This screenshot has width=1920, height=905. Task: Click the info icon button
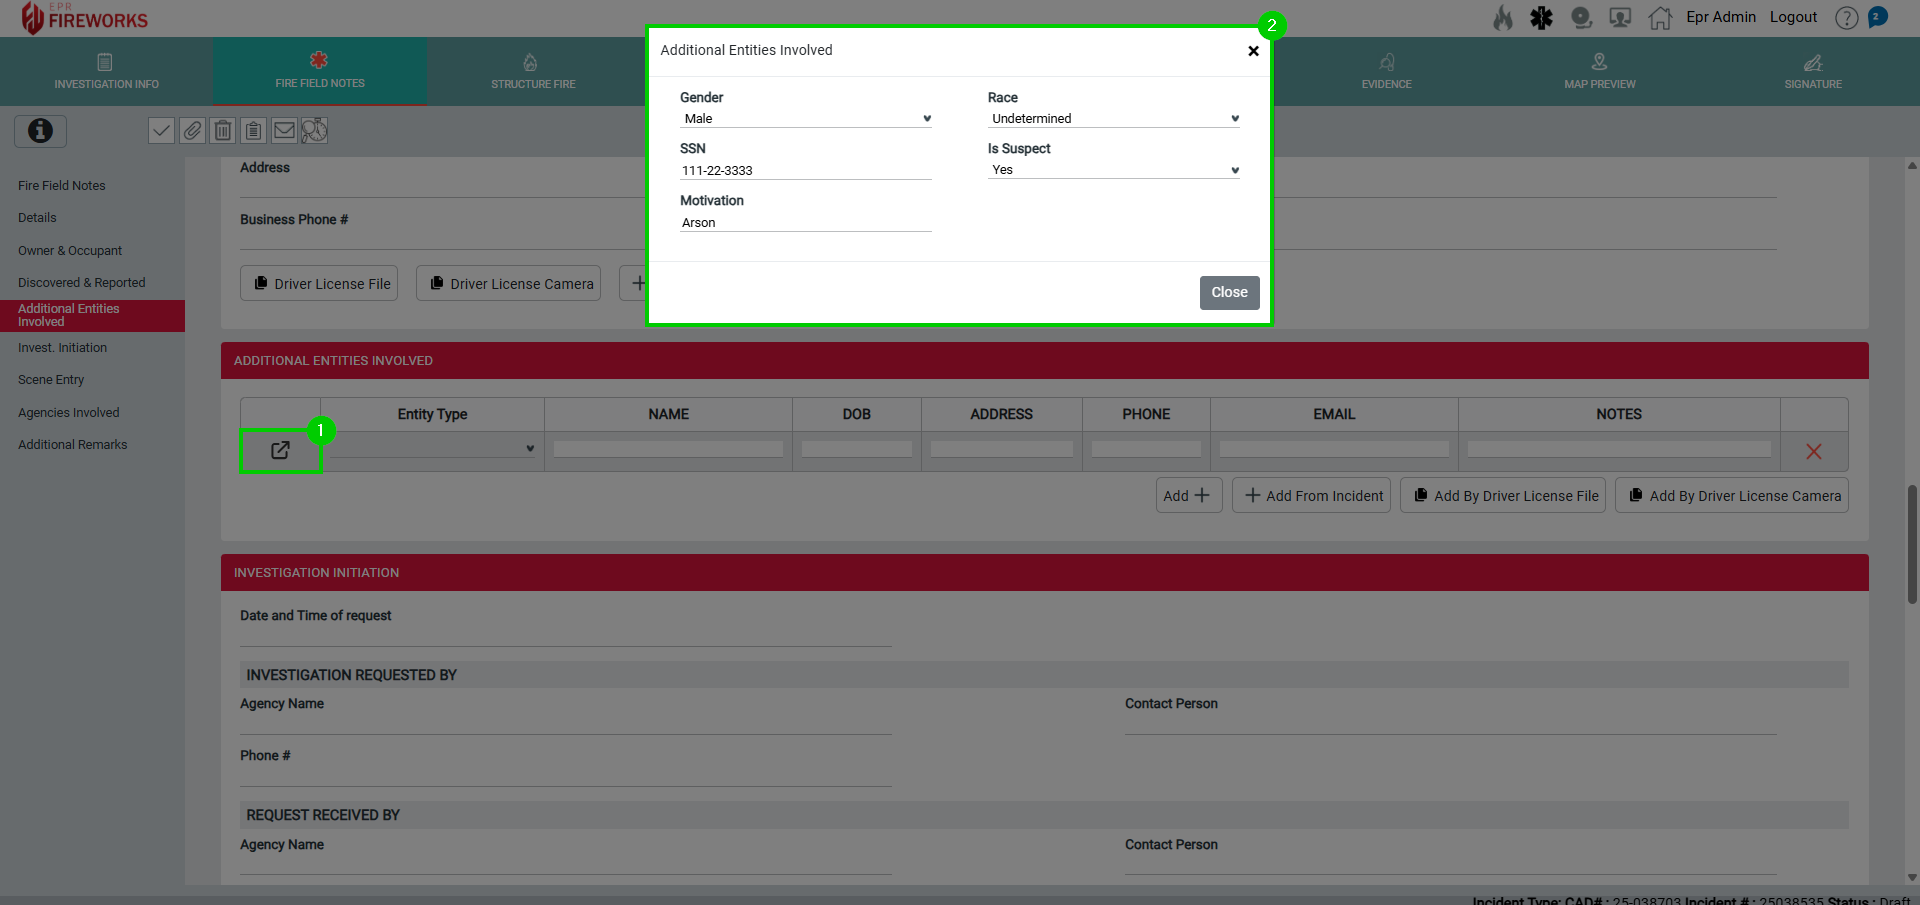point(40,131)
